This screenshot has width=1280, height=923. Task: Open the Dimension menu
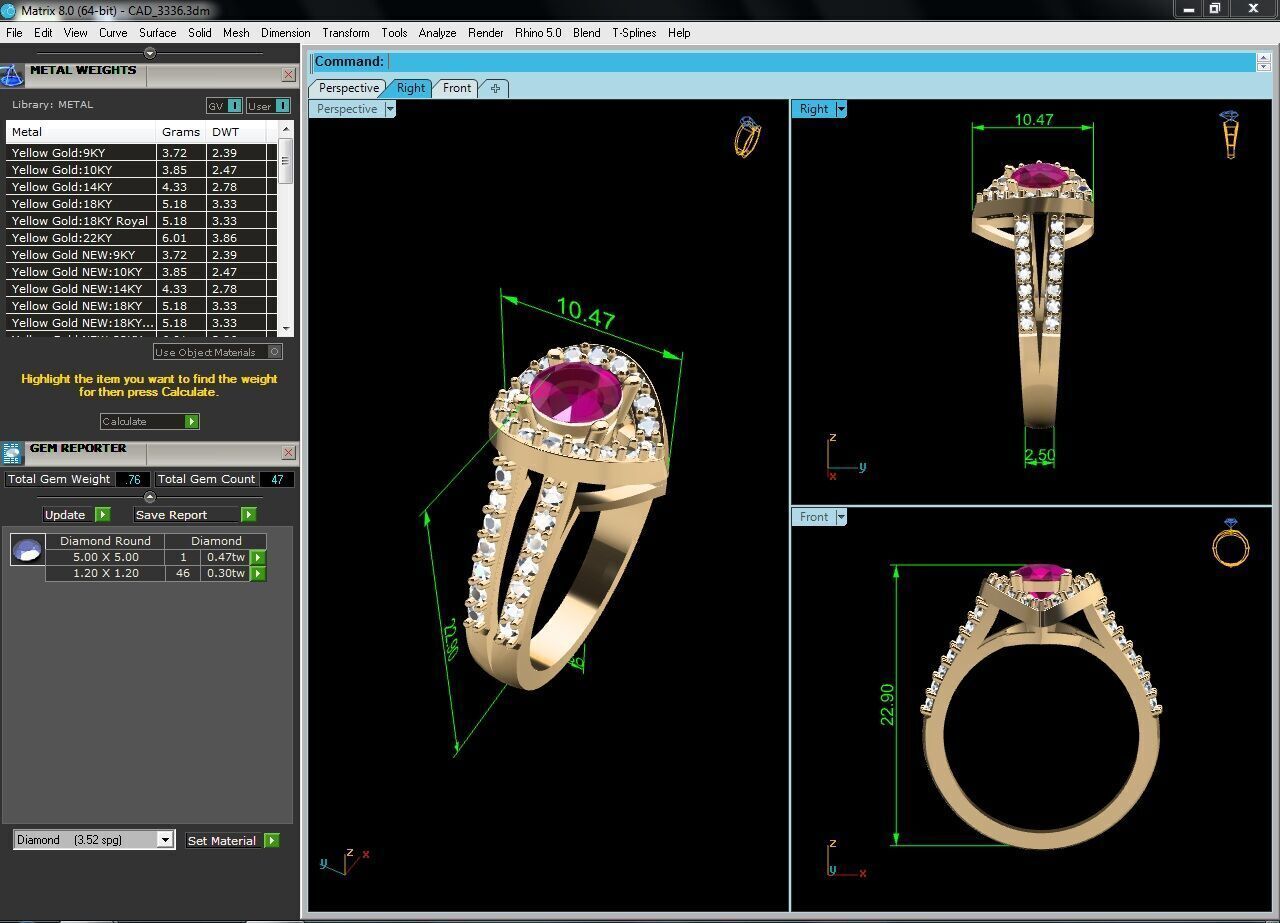coord(285,33)
